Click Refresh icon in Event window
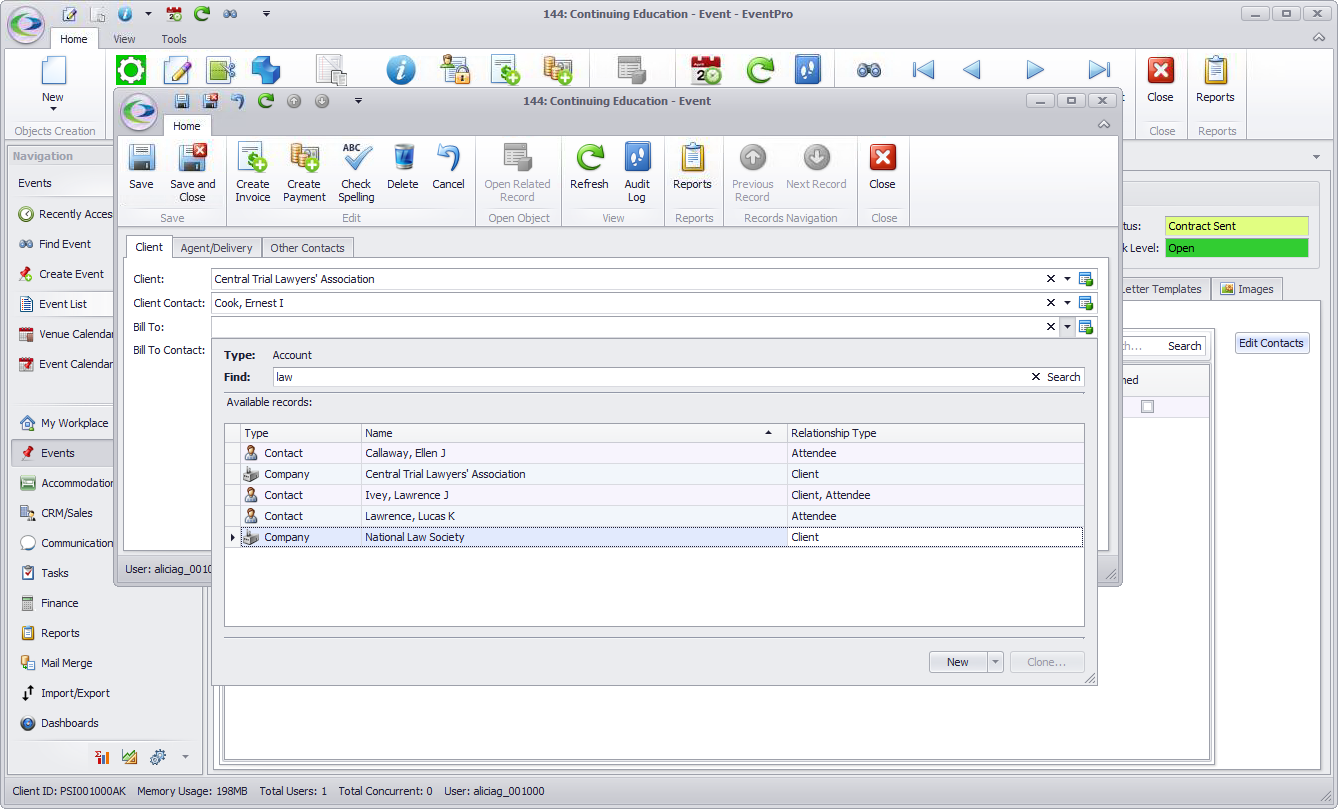The width and height of the screenshot is (1338, 809). (589, 158)
